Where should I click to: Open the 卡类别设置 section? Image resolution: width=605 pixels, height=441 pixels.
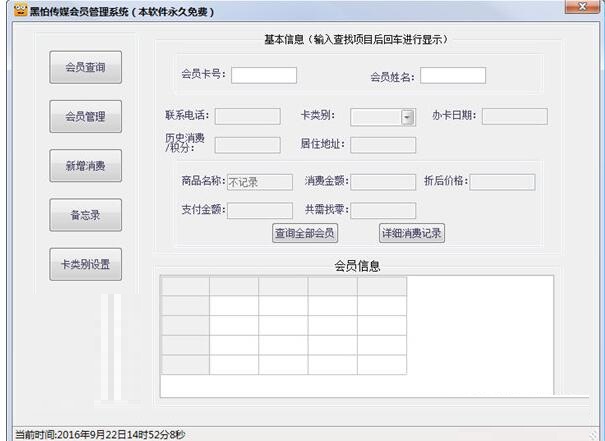click(x=86, y=264)
